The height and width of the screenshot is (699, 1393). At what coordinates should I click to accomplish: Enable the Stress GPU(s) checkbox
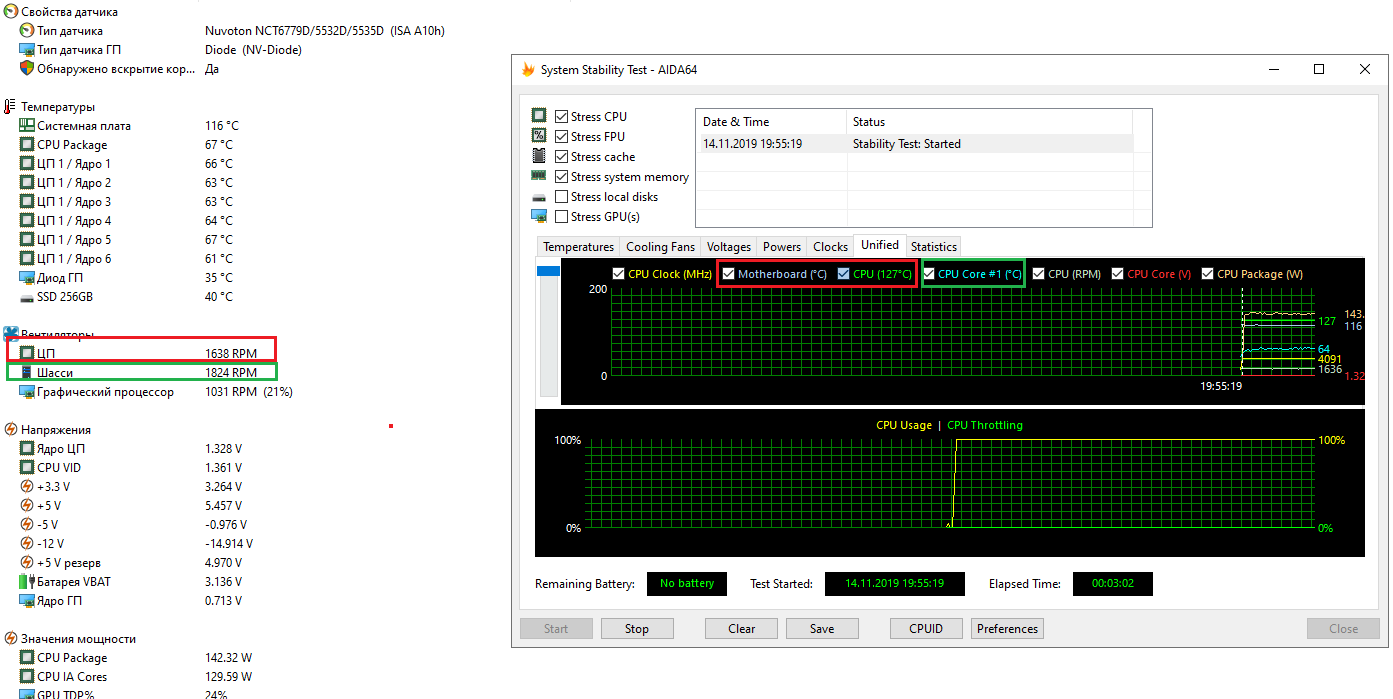pos(561,217)
